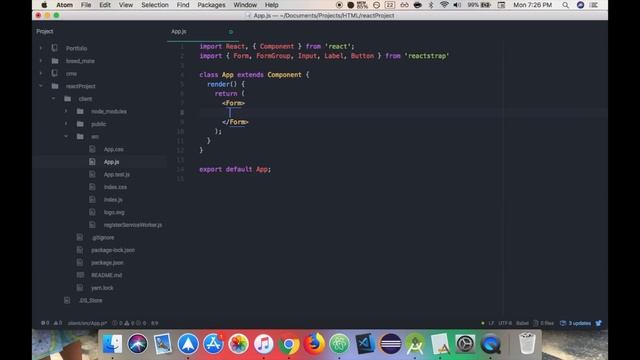
Task: Open the Edit menu
Action: pos(105,5)
